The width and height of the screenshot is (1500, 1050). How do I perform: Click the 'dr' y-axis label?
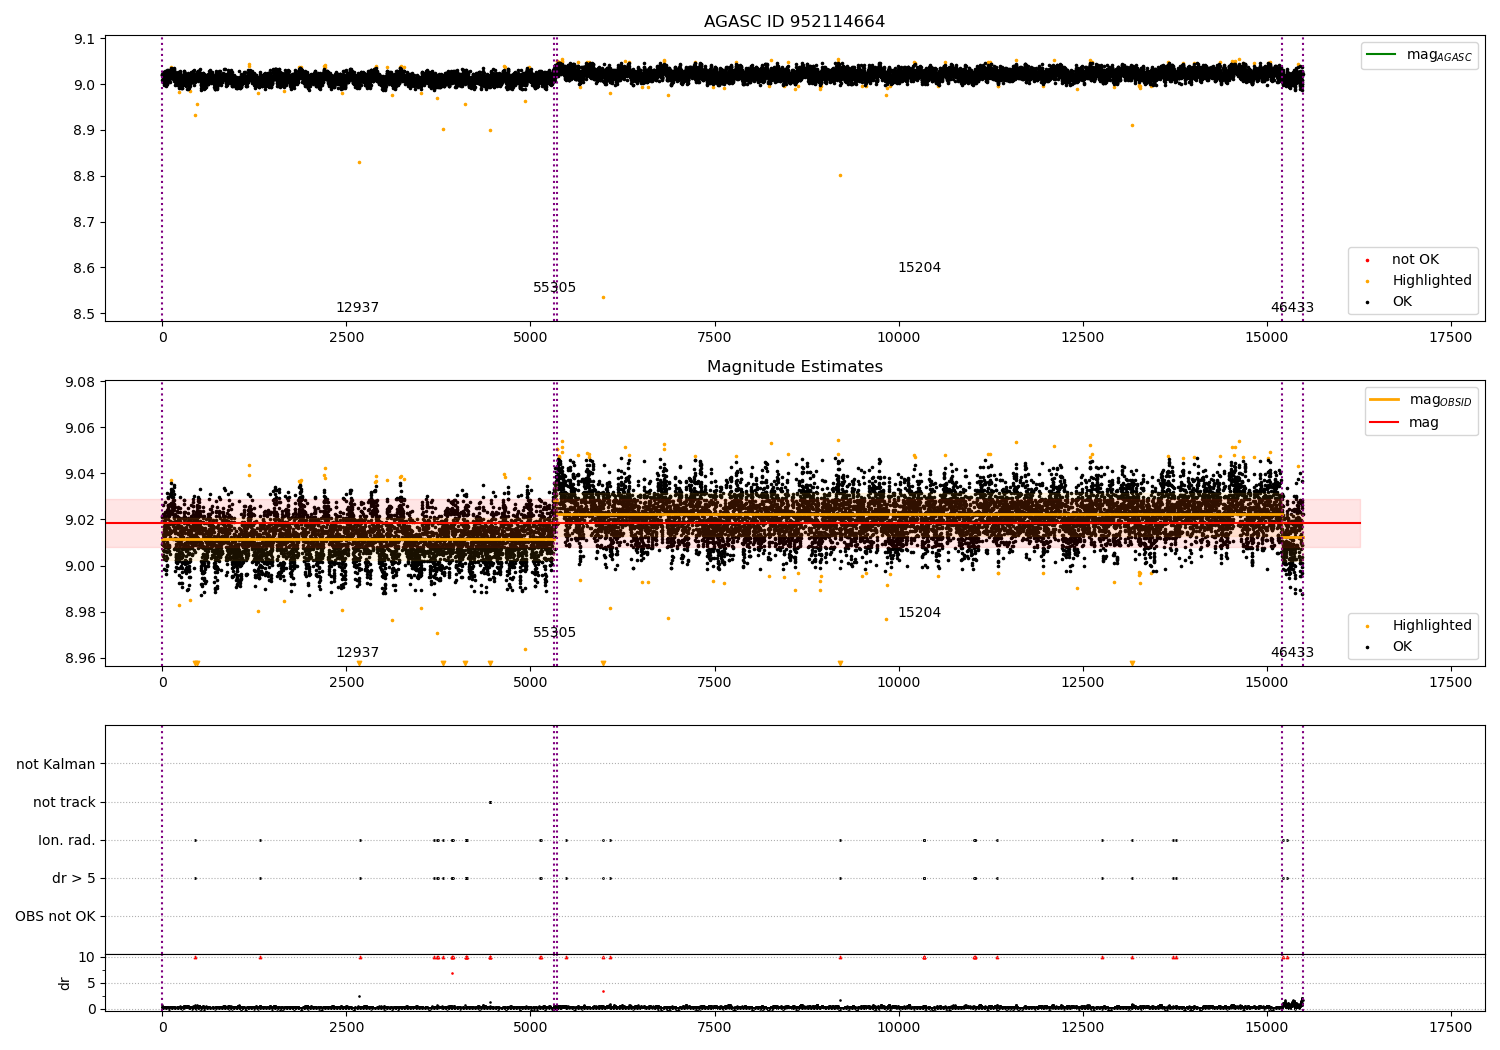pyautogui.click(x=65, y=983)
